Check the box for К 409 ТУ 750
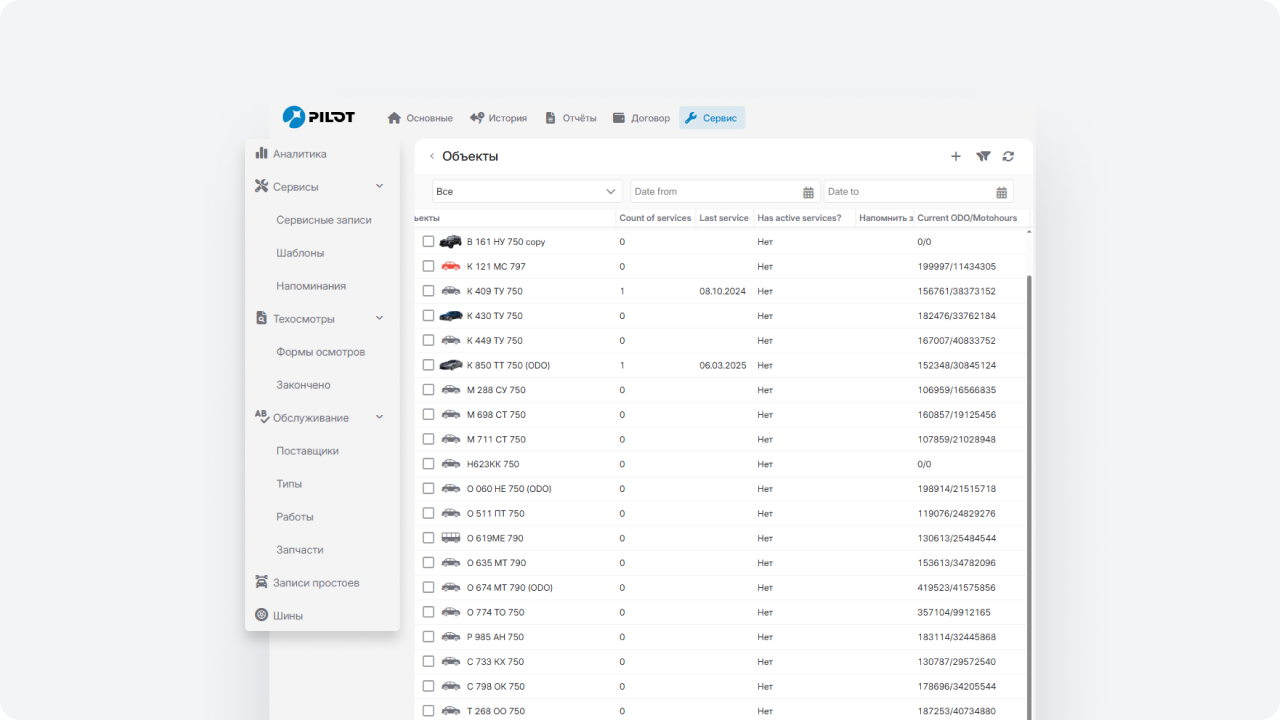The image size is (1280, 720). [x=428, y=291]
